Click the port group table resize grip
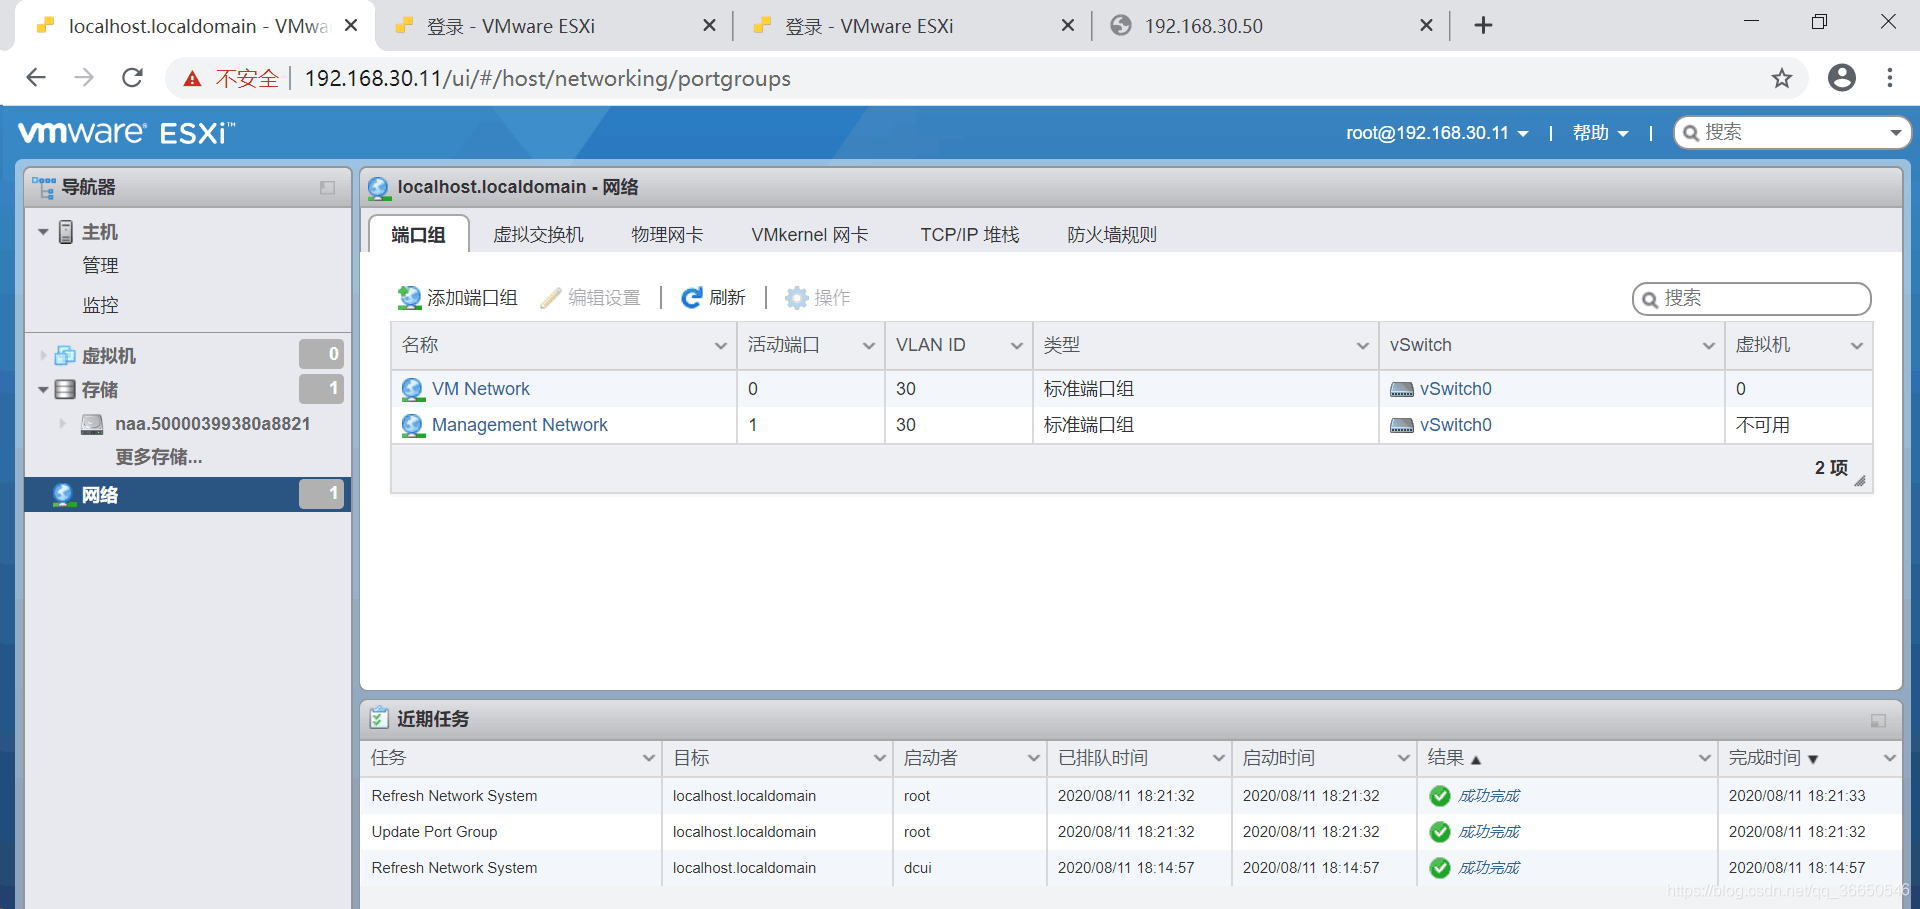This screenshot has height=909, width=1920. tap(1860, 481)
